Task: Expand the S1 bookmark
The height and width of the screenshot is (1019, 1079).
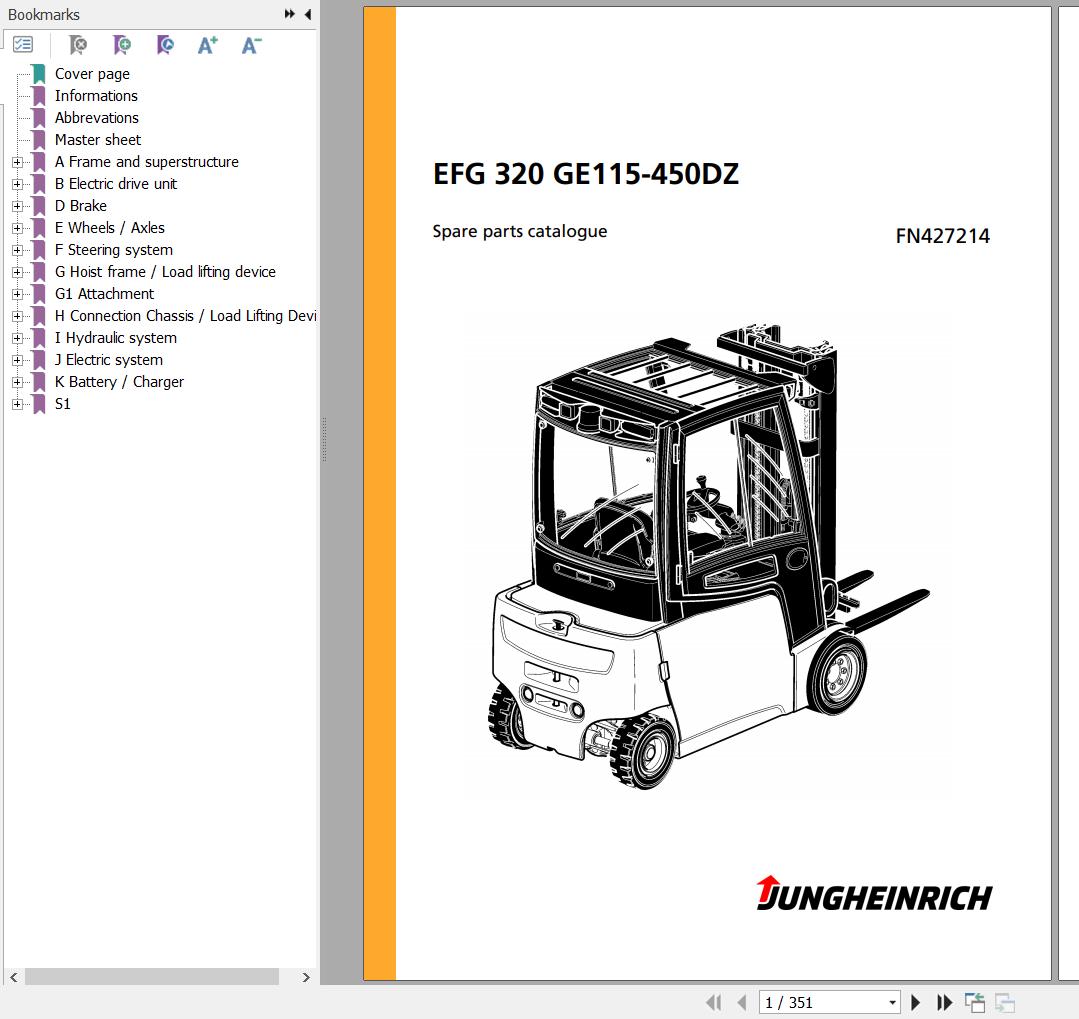Action: (x=17, y=405)
